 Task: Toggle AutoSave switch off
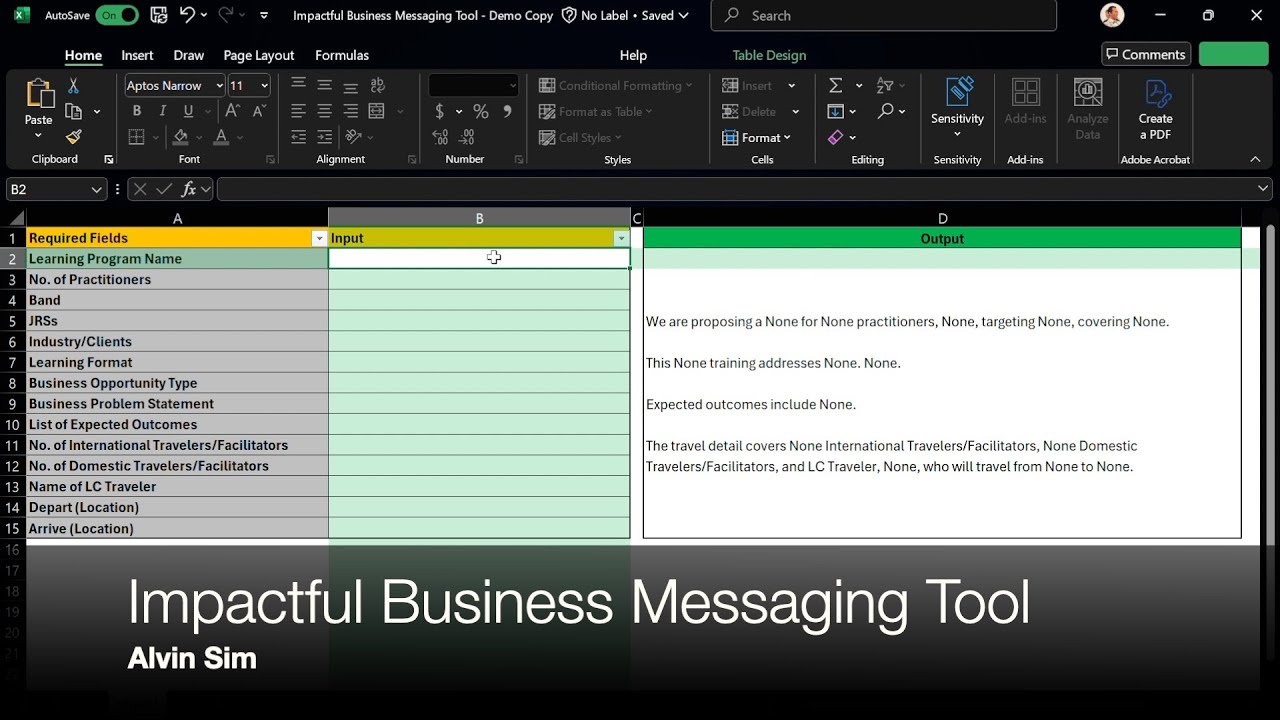tap(116, 15)
